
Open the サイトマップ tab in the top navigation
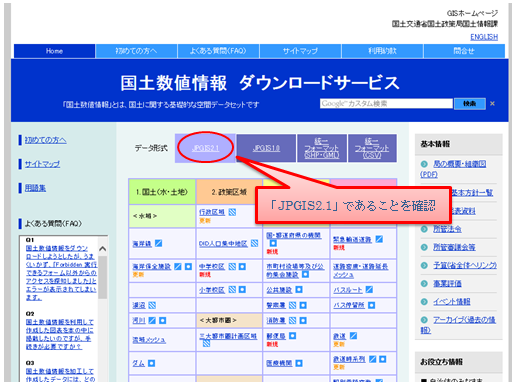(x=300, y=51)
